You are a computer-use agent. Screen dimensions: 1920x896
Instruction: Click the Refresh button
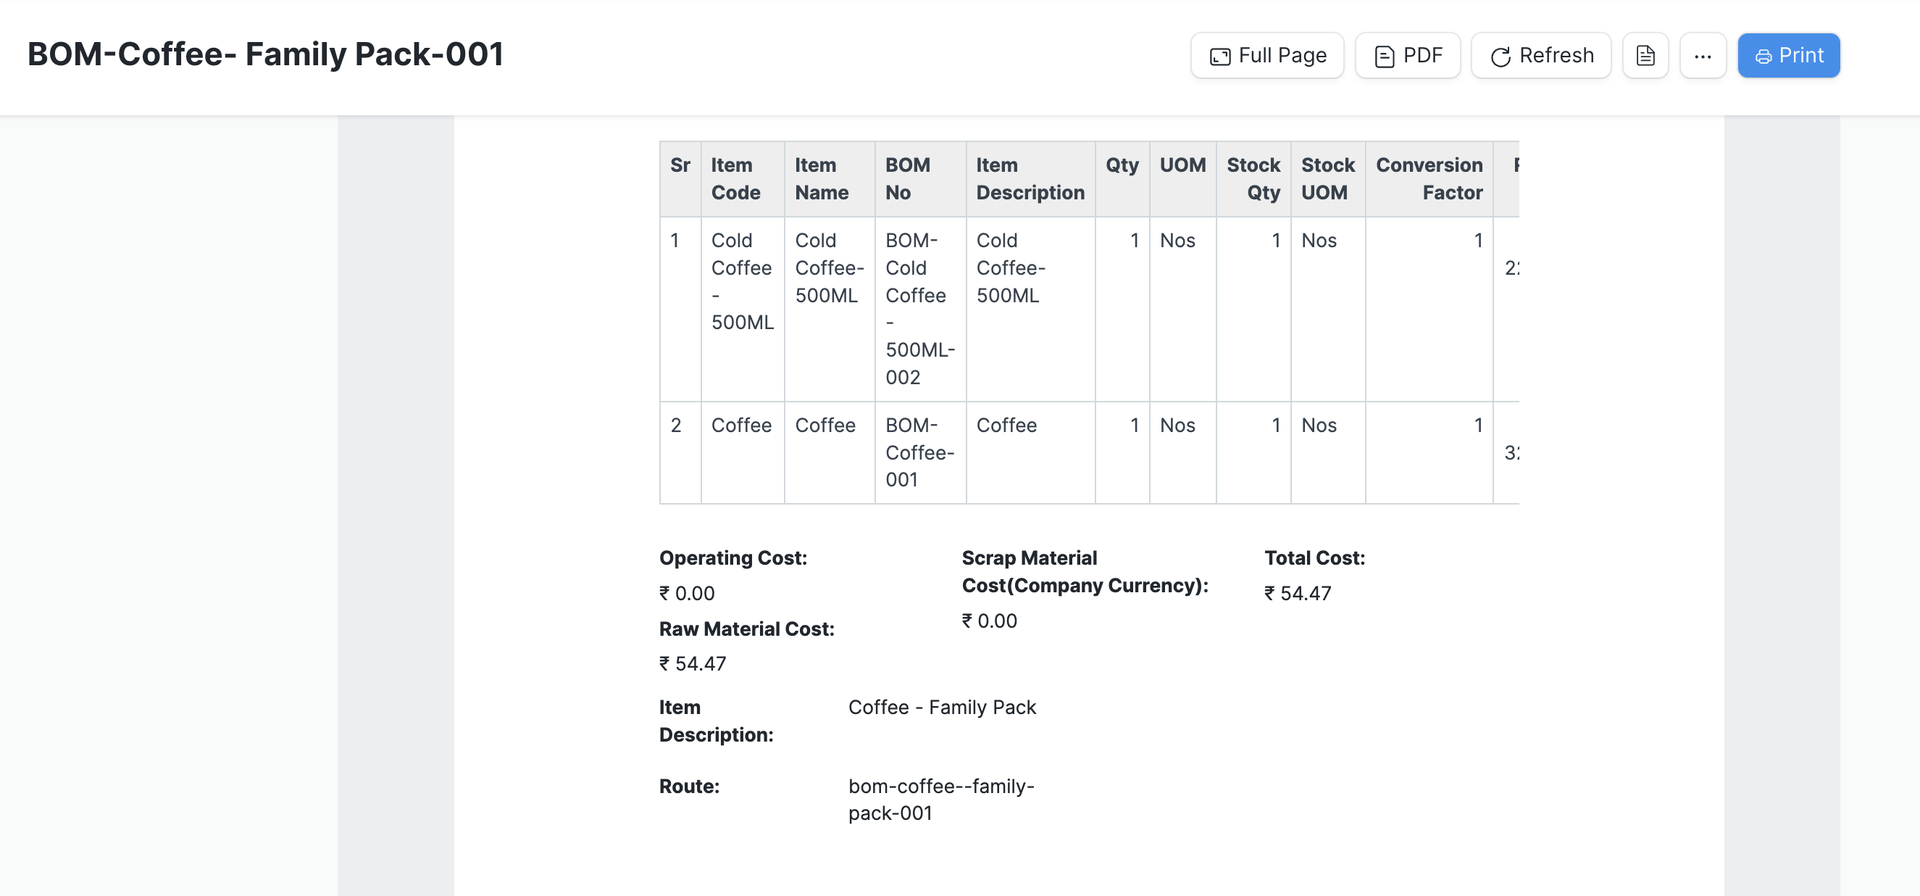click(1540, 56)
